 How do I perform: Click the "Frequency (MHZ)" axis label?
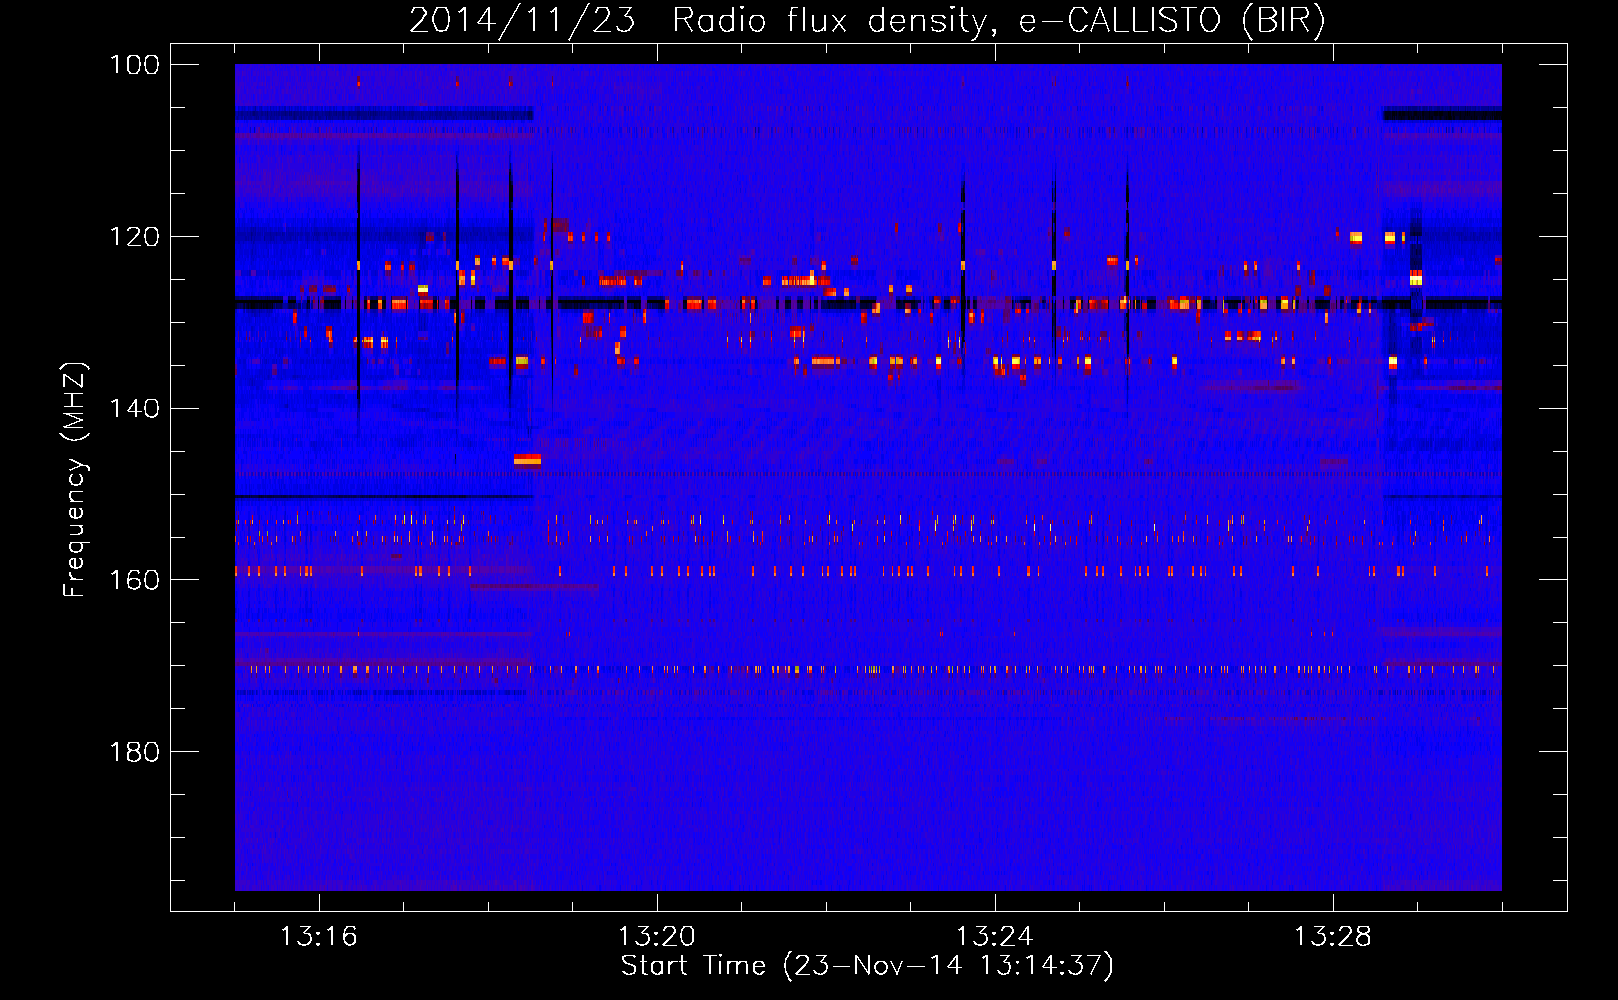pyautogui.click(x=75, y=480)
